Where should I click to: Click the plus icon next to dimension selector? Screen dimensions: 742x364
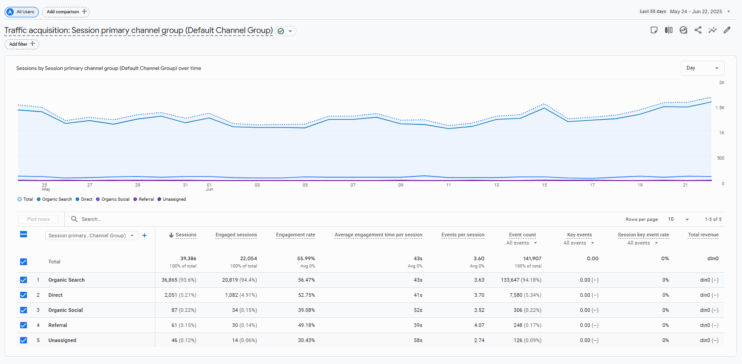point(144,235)
